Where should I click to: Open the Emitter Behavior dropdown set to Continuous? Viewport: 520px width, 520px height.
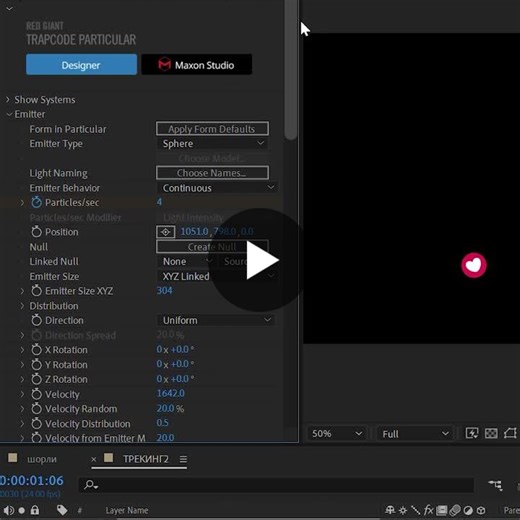click(x=217, y=188)
